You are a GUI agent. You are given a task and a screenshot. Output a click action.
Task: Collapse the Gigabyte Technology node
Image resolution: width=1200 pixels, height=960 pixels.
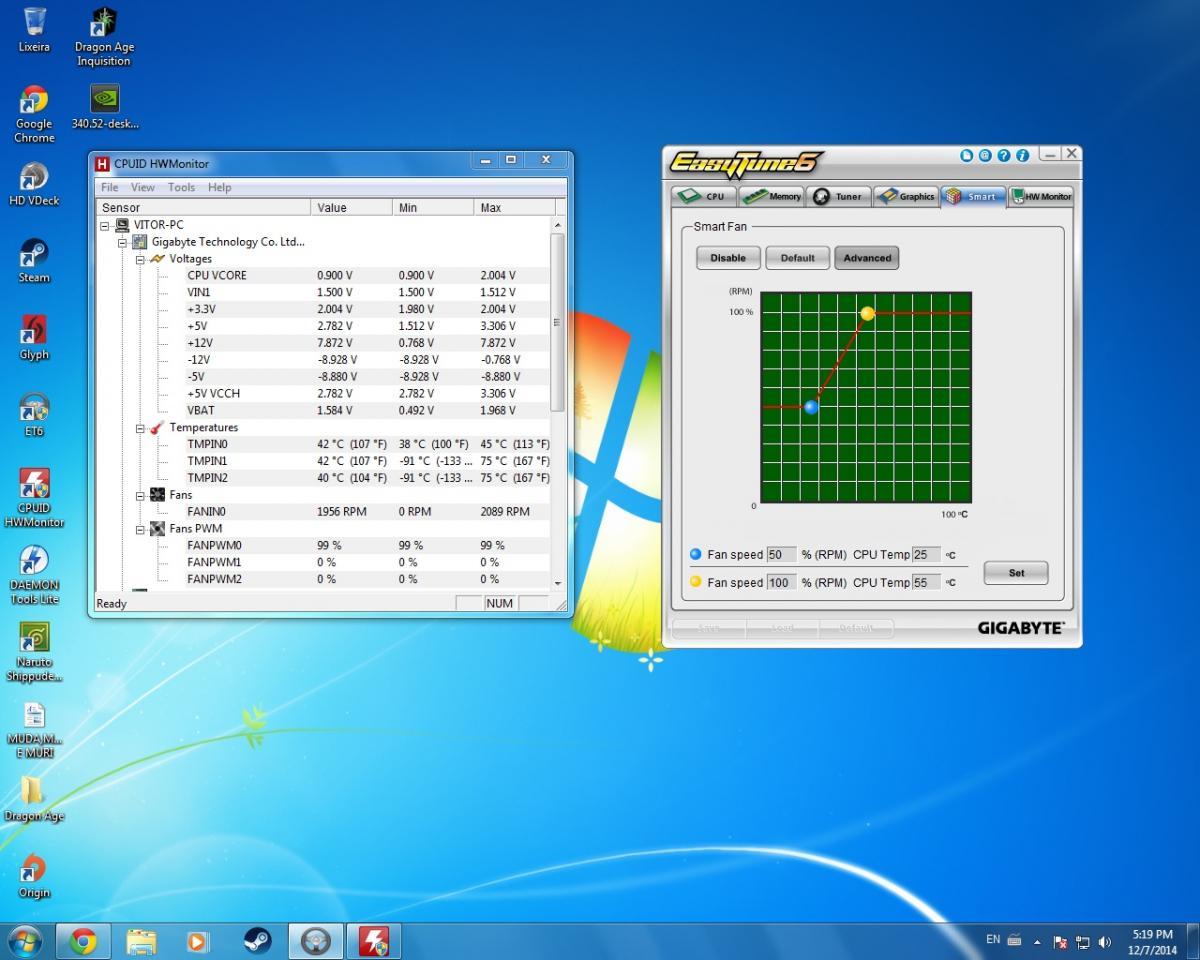(124, 242)
